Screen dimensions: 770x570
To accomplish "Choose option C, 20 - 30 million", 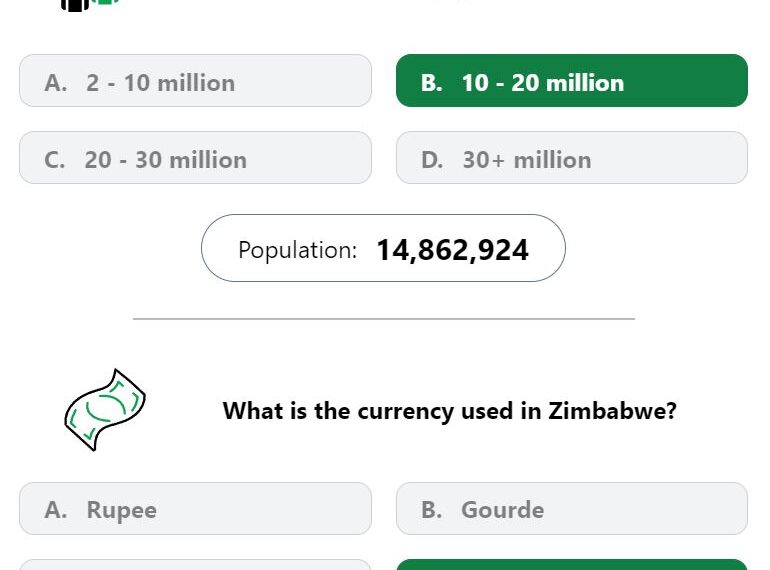I will click(x=195, y=158).
